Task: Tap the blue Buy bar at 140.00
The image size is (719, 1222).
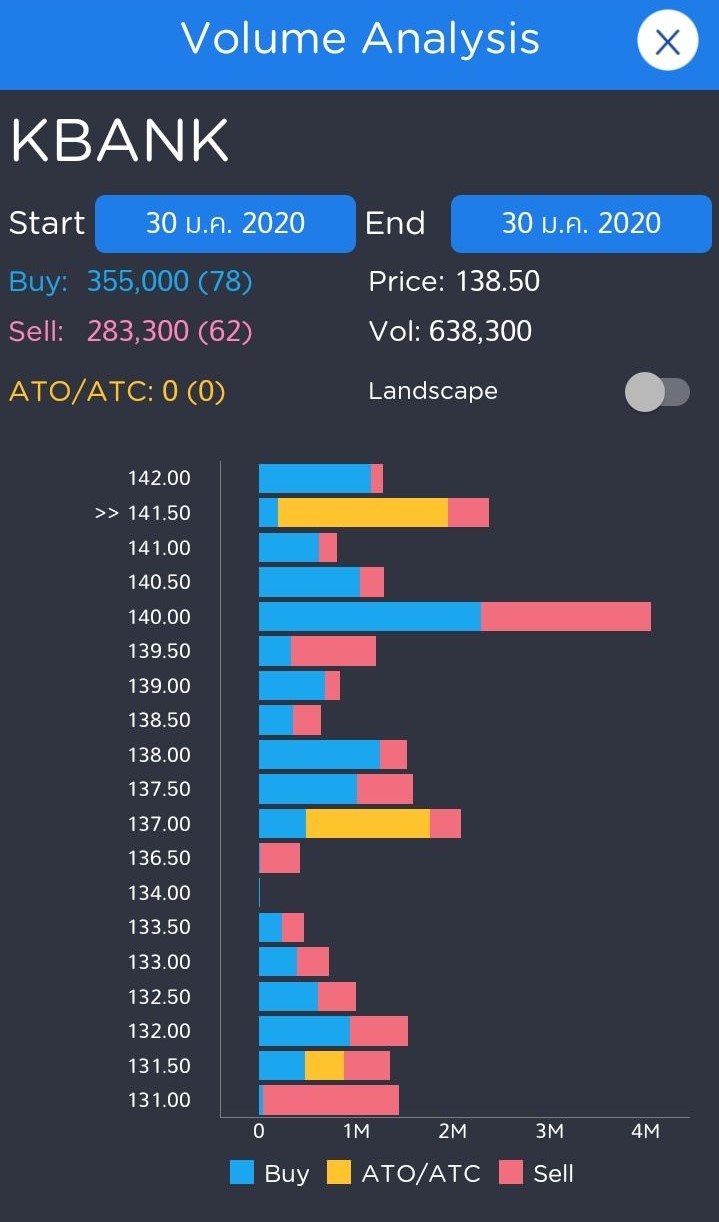Action: pos(369,617)
